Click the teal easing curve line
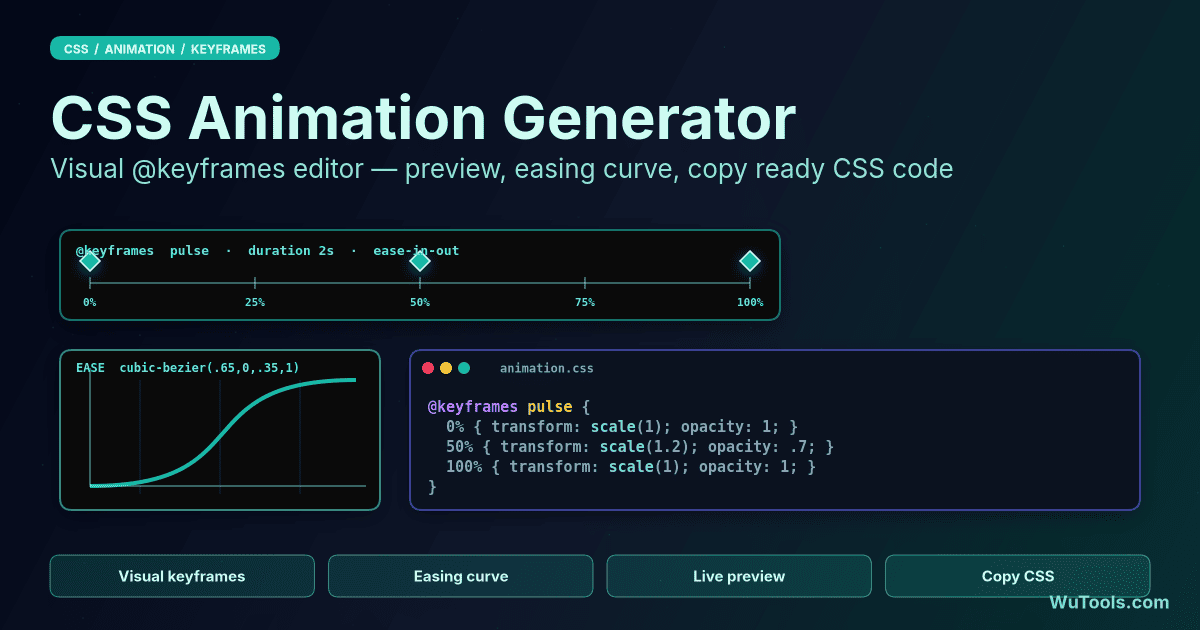This screenshot has width=1200, height=630. (x=222, y=433)
